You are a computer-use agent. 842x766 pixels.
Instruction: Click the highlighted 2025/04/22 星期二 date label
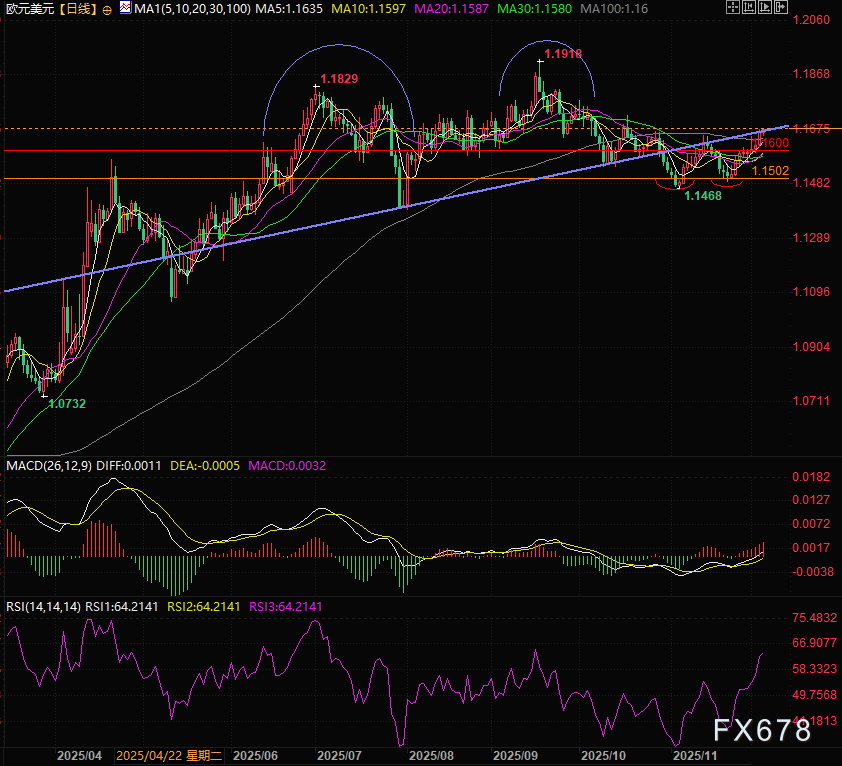tap(169, 756)
